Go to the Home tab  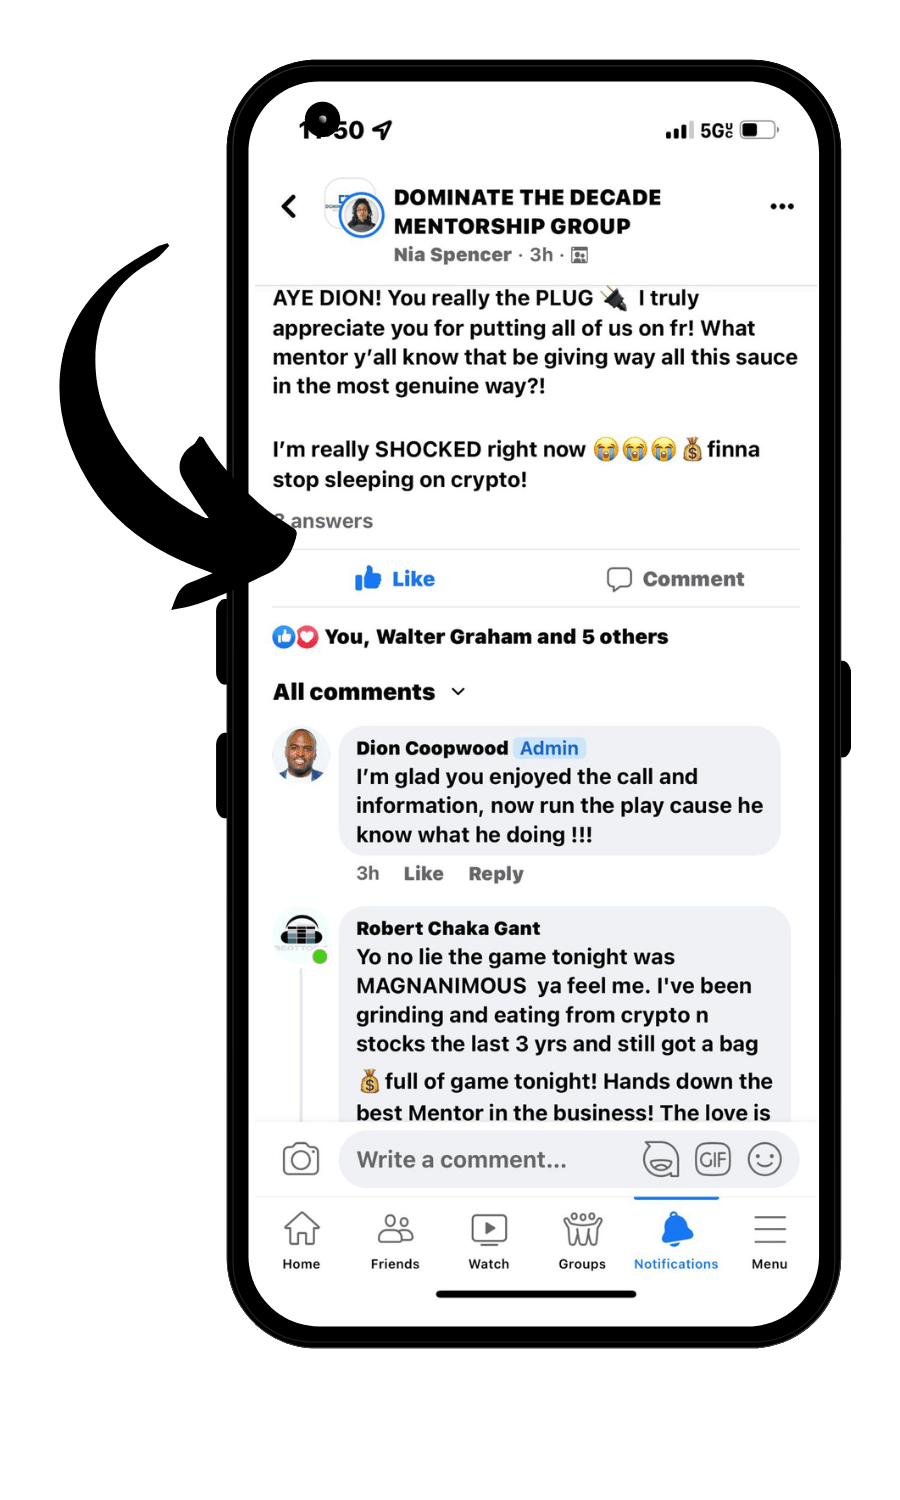[x=301, y=1240]
